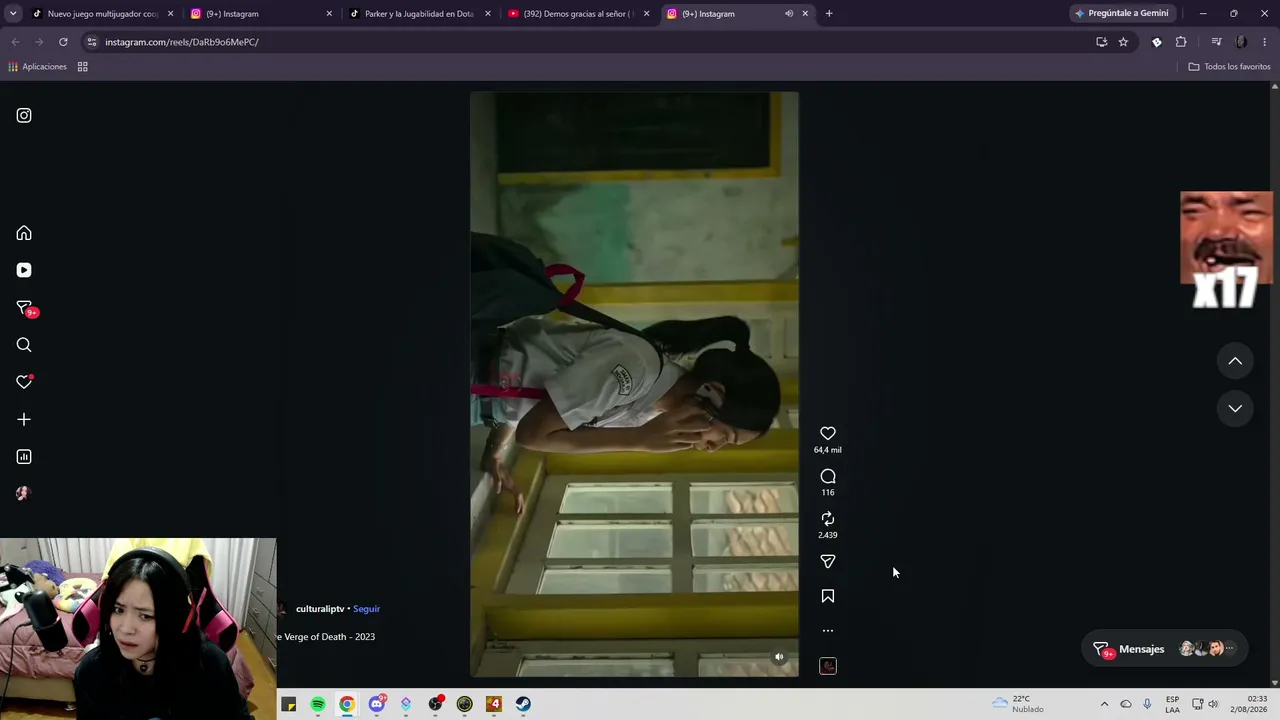Open Steam from the taskbar
Image resolution: width=1280 pixels, height=720 pixels.
pyautogui.click(x=523, y=704)
